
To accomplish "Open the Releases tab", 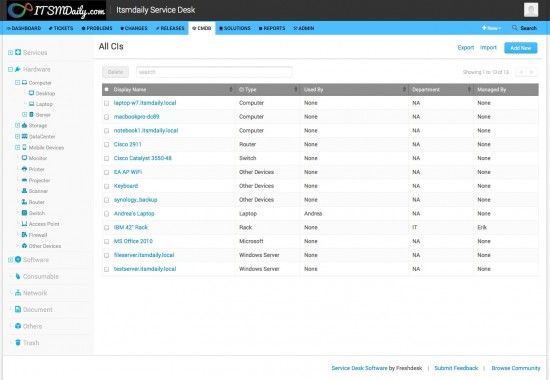I will click(x=170, y=28).
